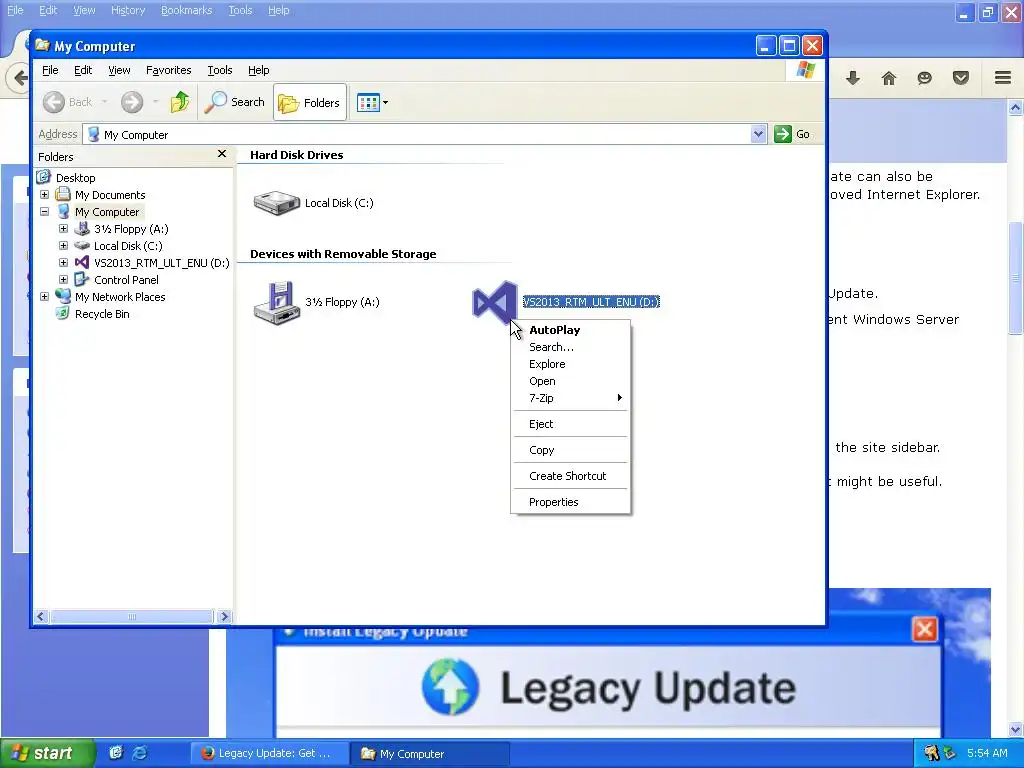Open Firefox Bookmarks menu
Image resolution: width=1024 pixels, height=768 pixels.
coord(187,10)
